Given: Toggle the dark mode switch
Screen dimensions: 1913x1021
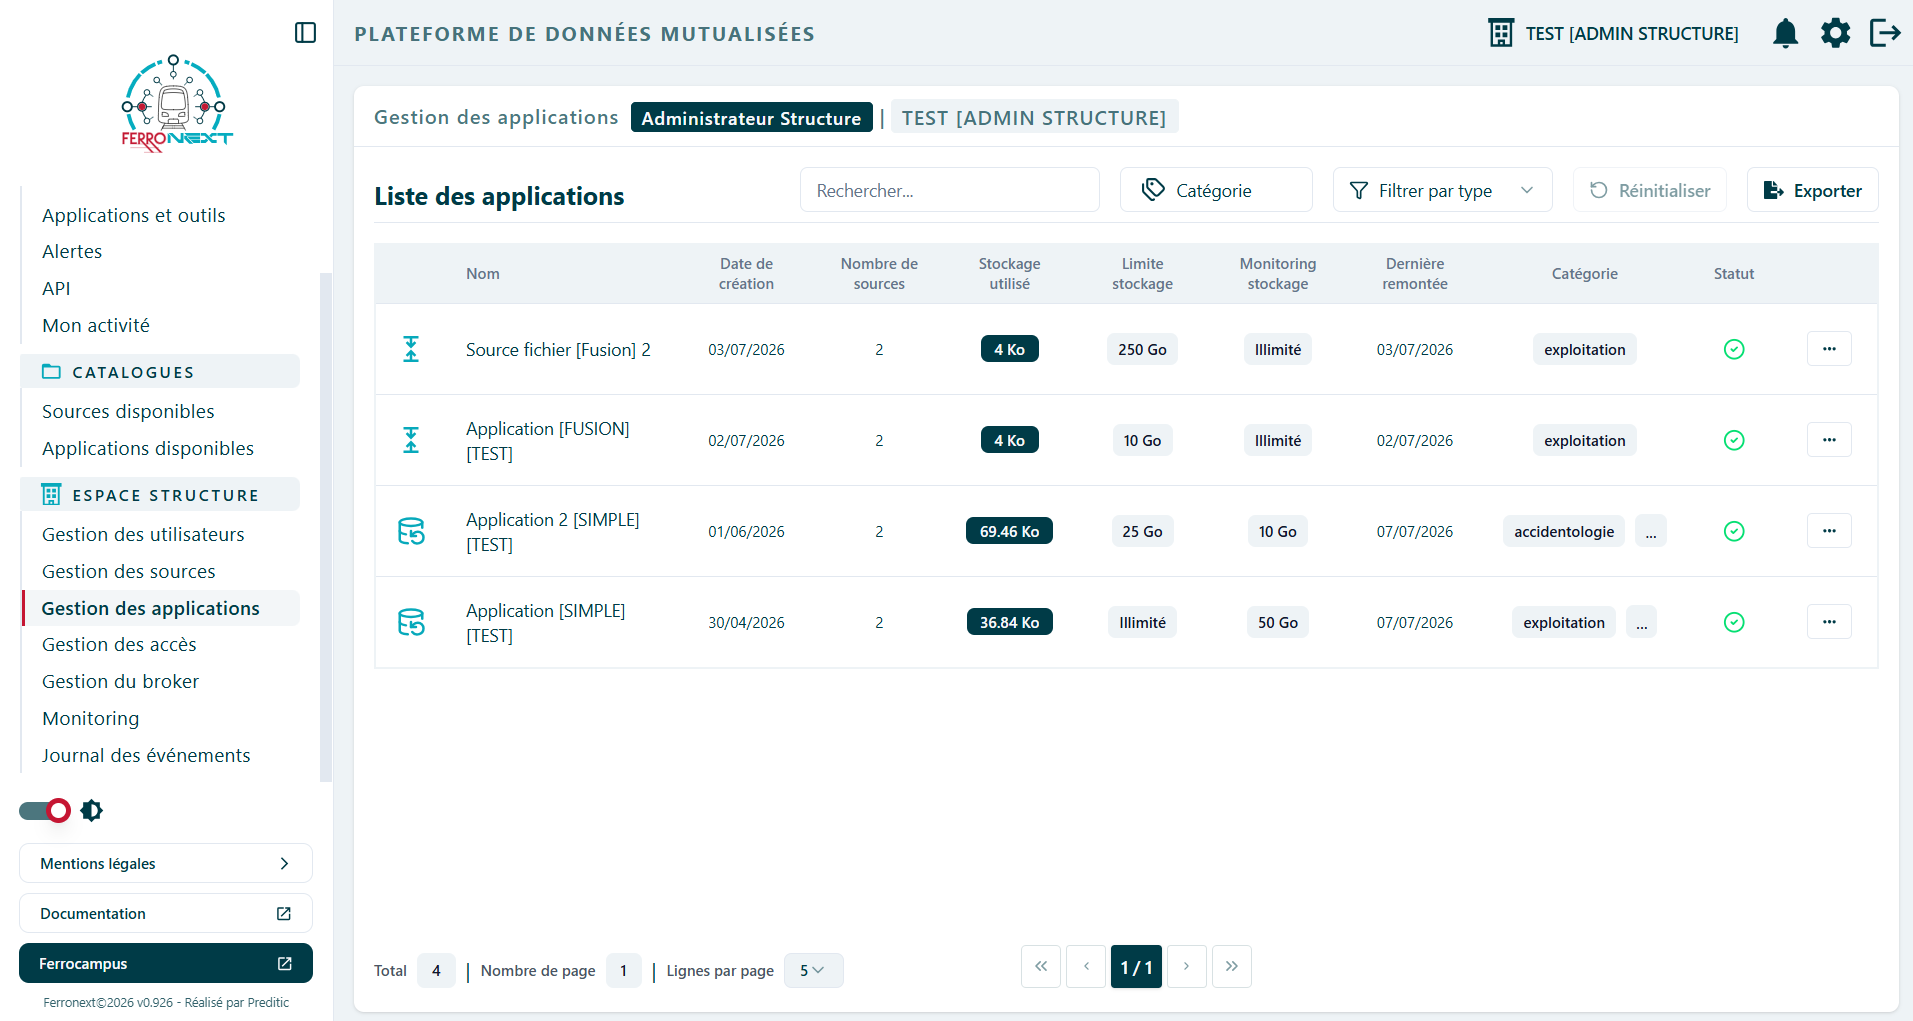Looking at the screenshot, I should click(45, 810).
